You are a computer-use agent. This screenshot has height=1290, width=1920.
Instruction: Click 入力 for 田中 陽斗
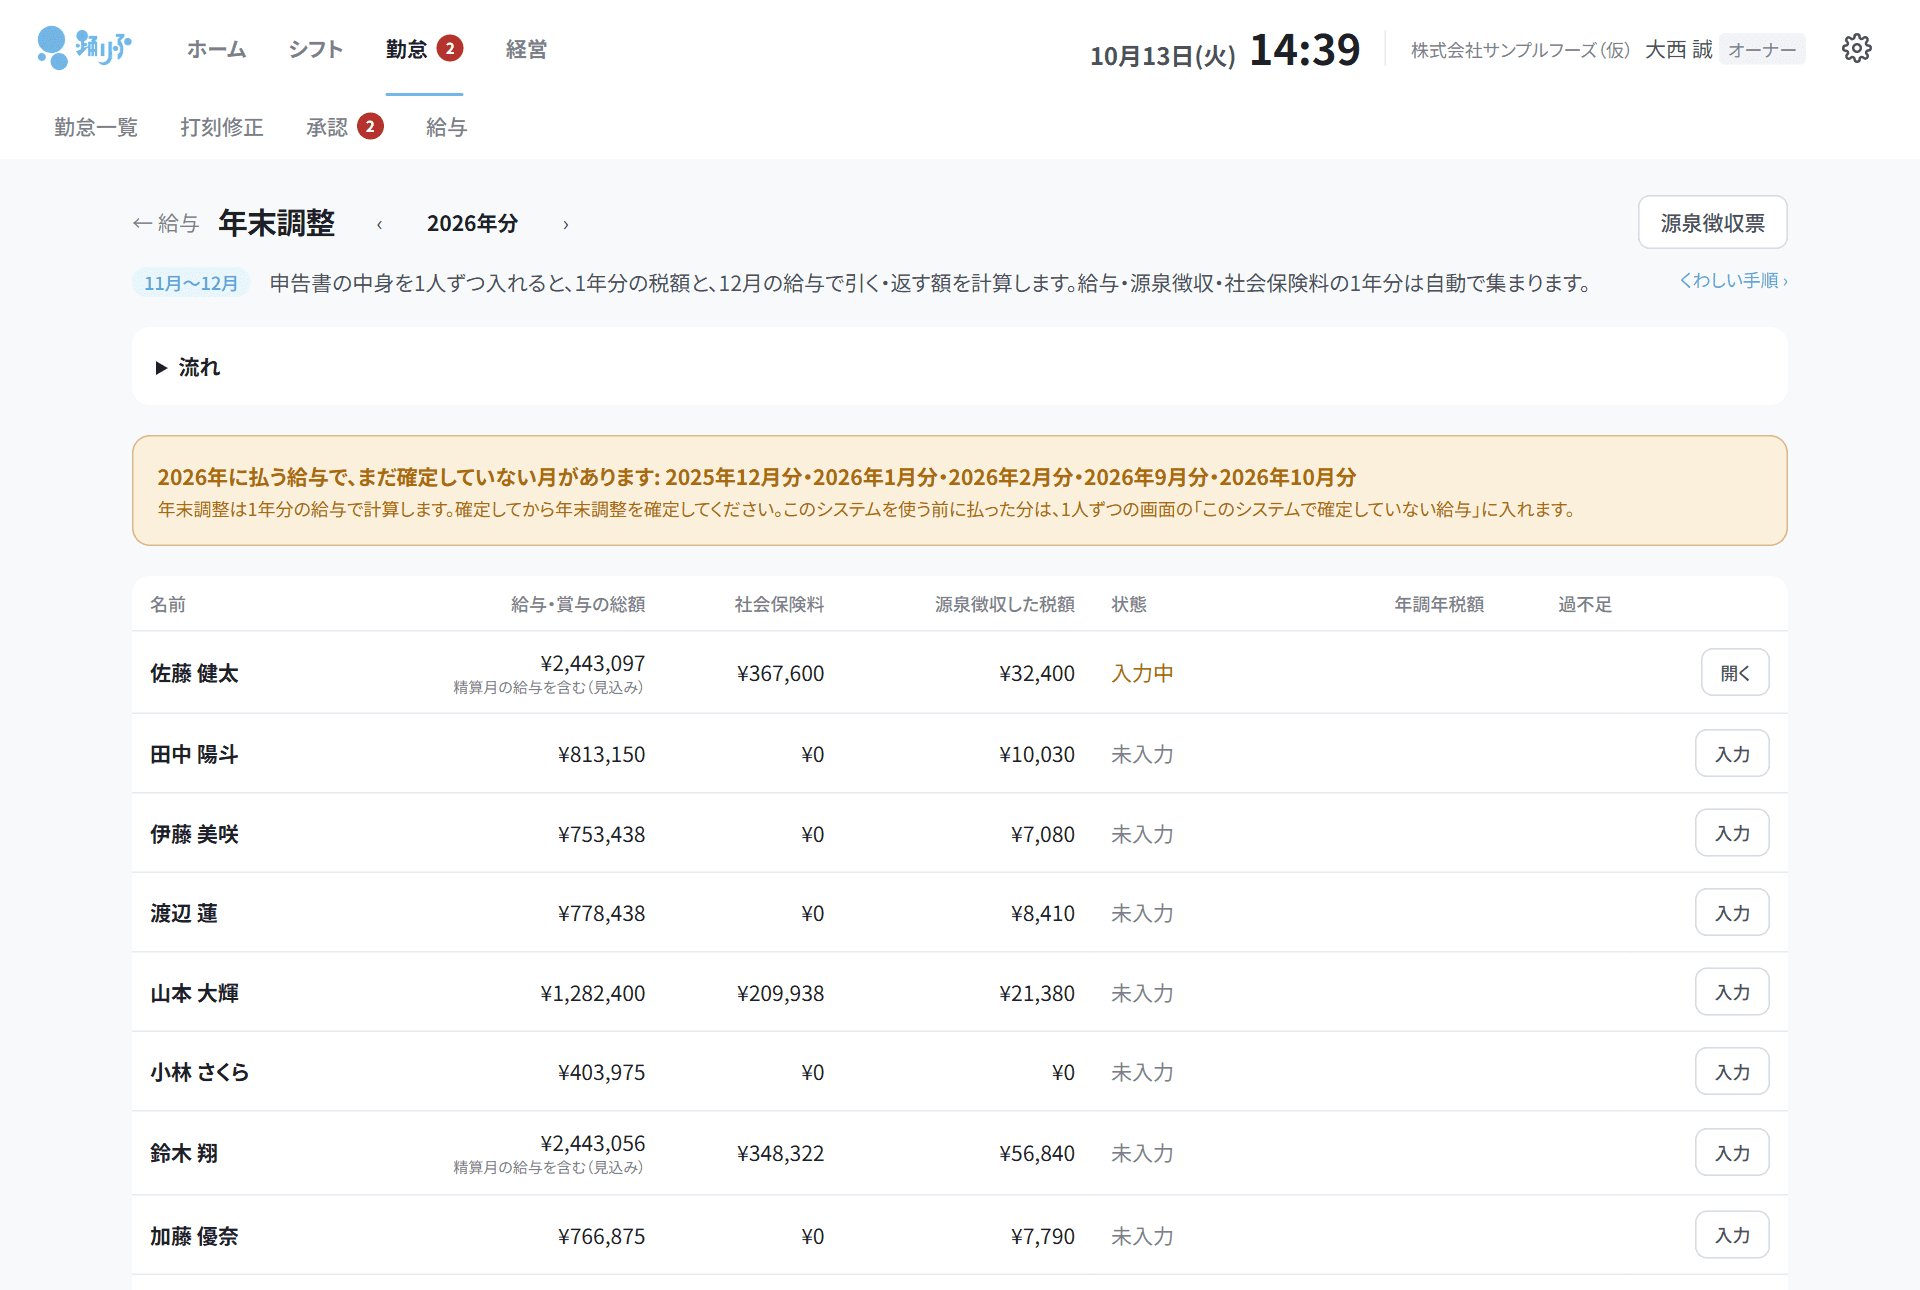click(x=1732, y=754)
